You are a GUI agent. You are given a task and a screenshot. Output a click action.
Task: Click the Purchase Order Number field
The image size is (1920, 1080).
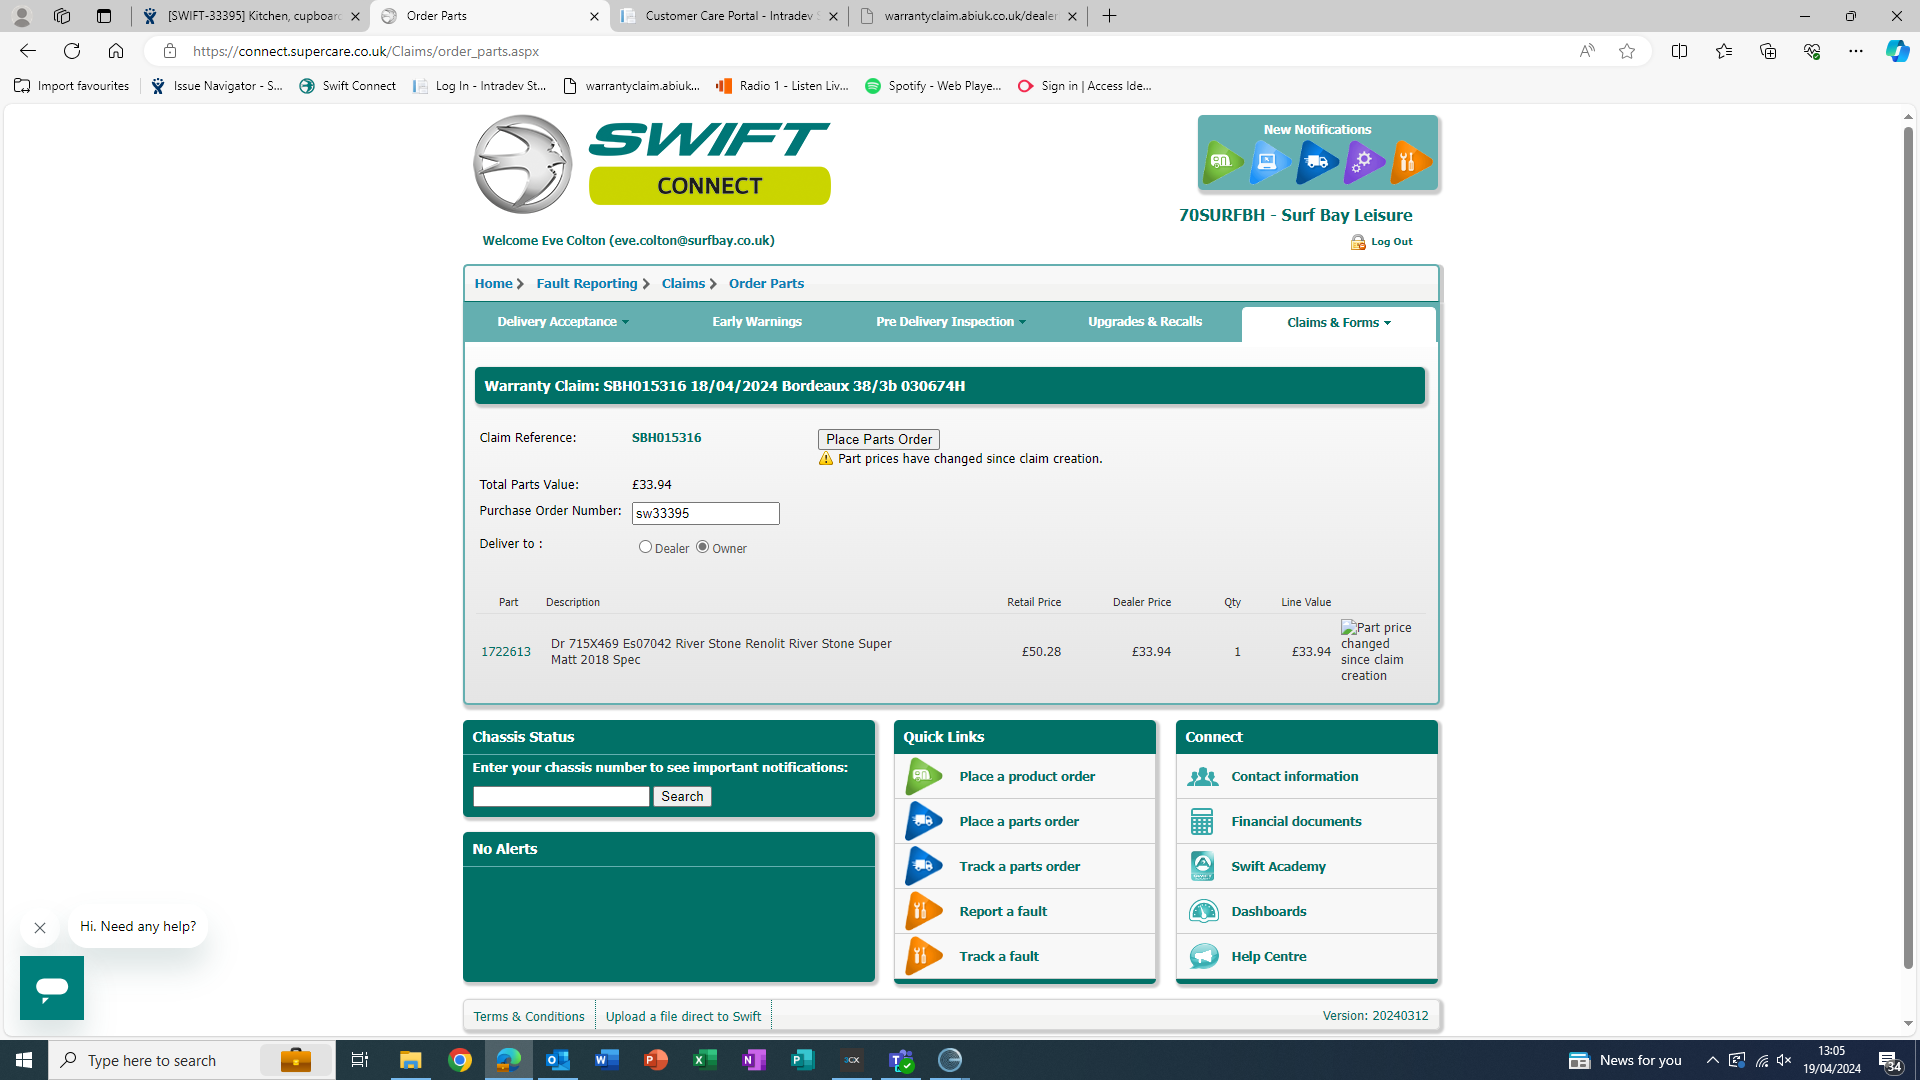click(x=705, y=513)
